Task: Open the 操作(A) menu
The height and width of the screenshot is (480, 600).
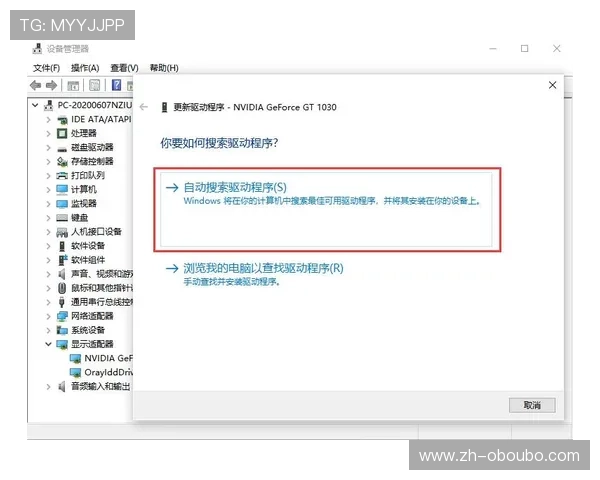Action: point(85,68)
